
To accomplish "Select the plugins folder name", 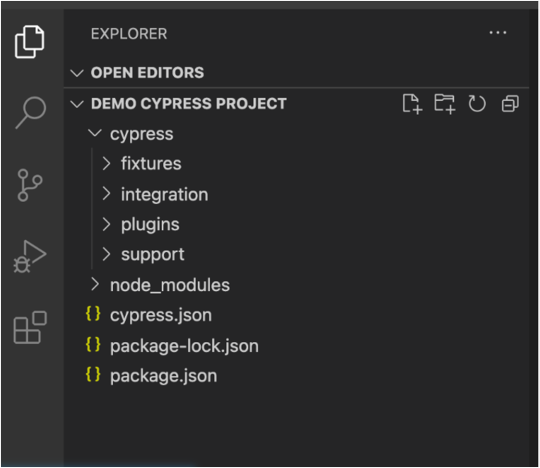I will point(150,225).
